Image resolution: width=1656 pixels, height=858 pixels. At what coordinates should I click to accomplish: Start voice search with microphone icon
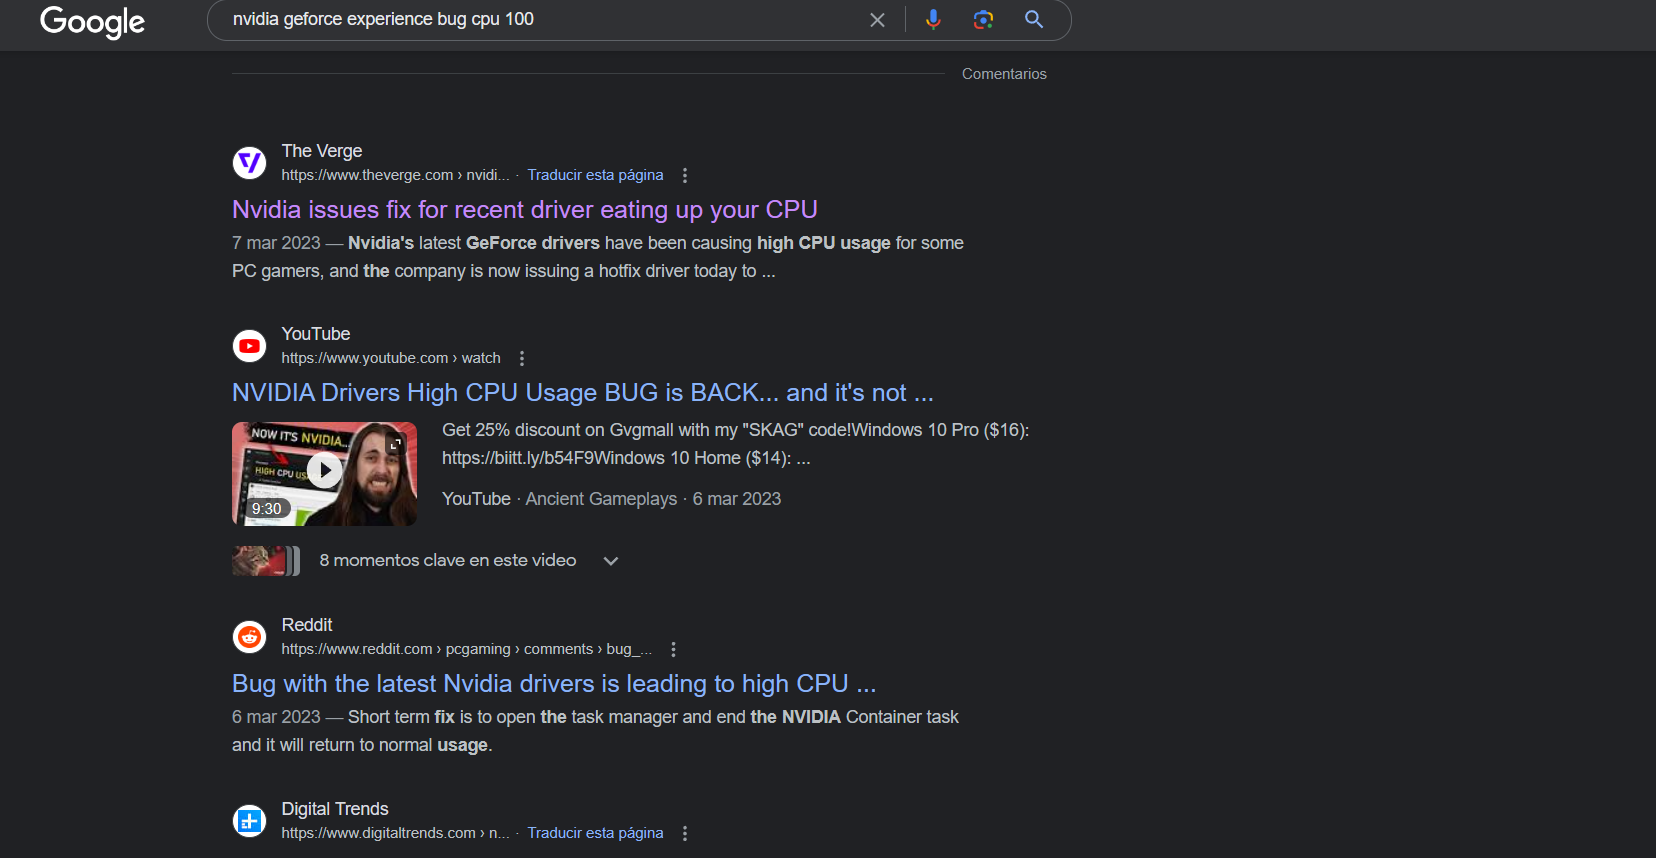933,19
